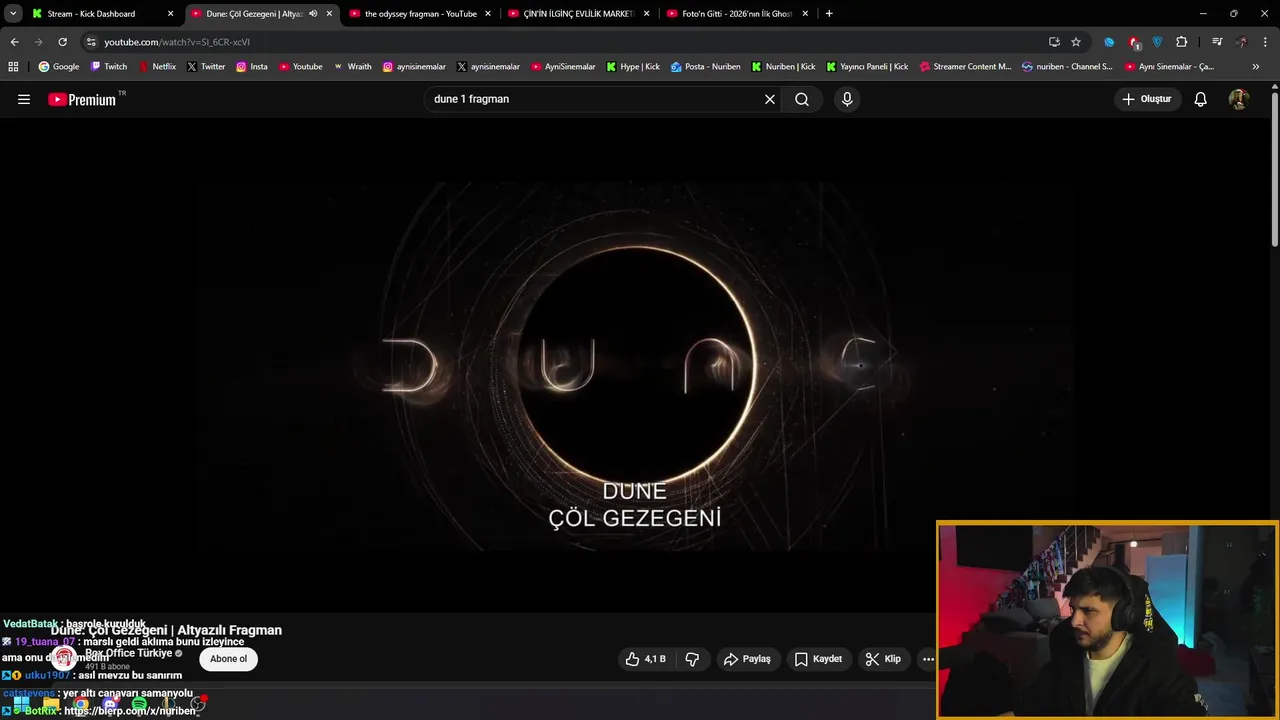Click the Dune trailer video player
The image size is (1280, 720).
[635, 365]
